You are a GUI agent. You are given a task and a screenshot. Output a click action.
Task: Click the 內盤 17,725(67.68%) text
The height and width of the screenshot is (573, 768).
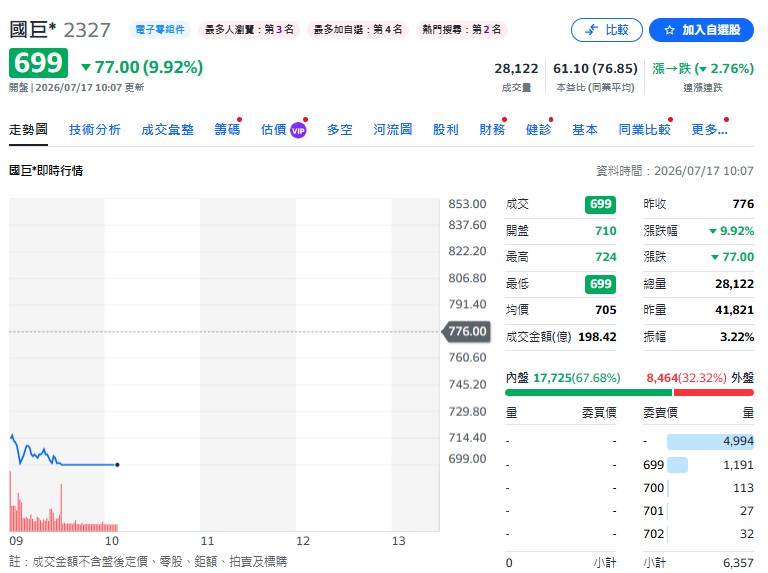[x=563, y=378]
